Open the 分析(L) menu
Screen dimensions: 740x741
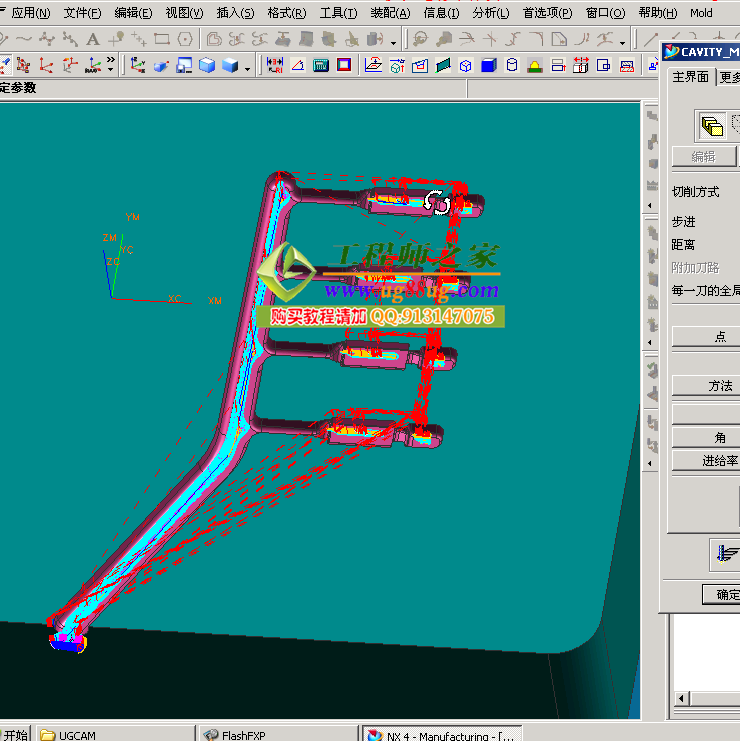pyautogui.click(x=490, y=13)
